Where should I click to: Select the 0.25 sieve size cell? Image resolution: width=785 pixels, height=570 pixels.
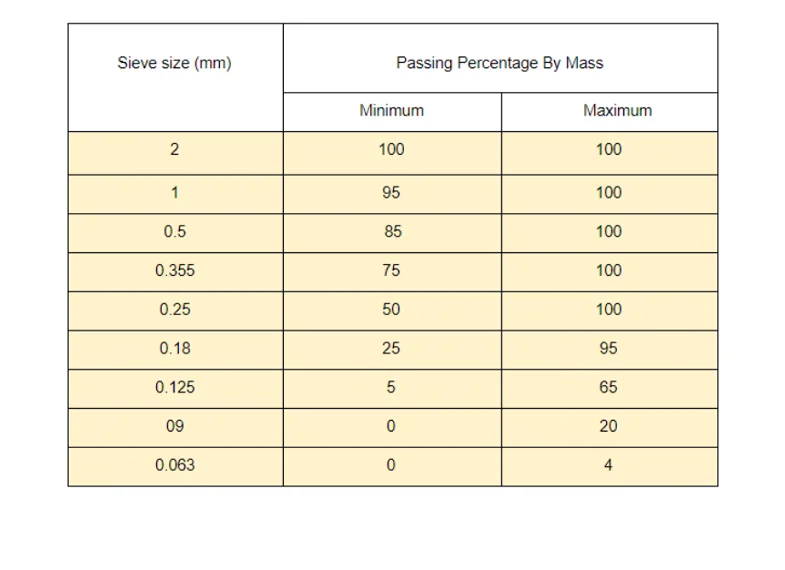click(176, 311)
